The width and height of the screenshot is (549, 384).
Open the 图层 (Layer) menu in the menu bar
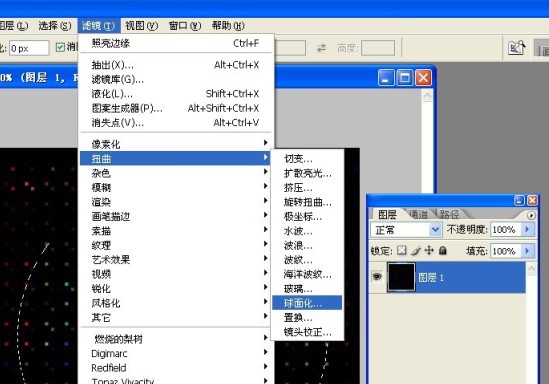pyautogui.click(x=14, y=26)
